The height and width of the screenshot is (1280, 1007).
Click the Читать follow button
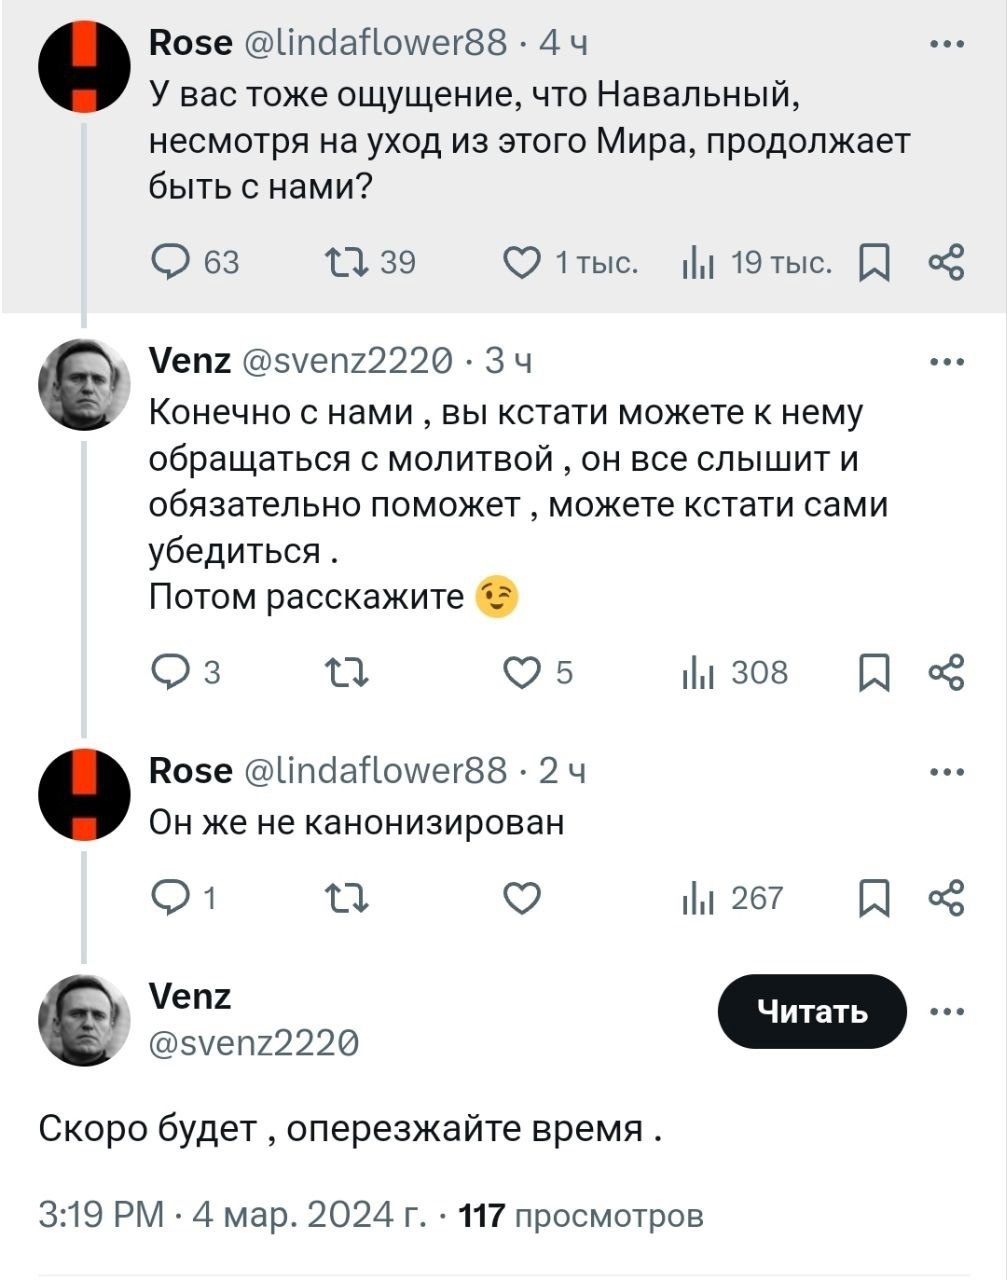(x=812, y=1012)
